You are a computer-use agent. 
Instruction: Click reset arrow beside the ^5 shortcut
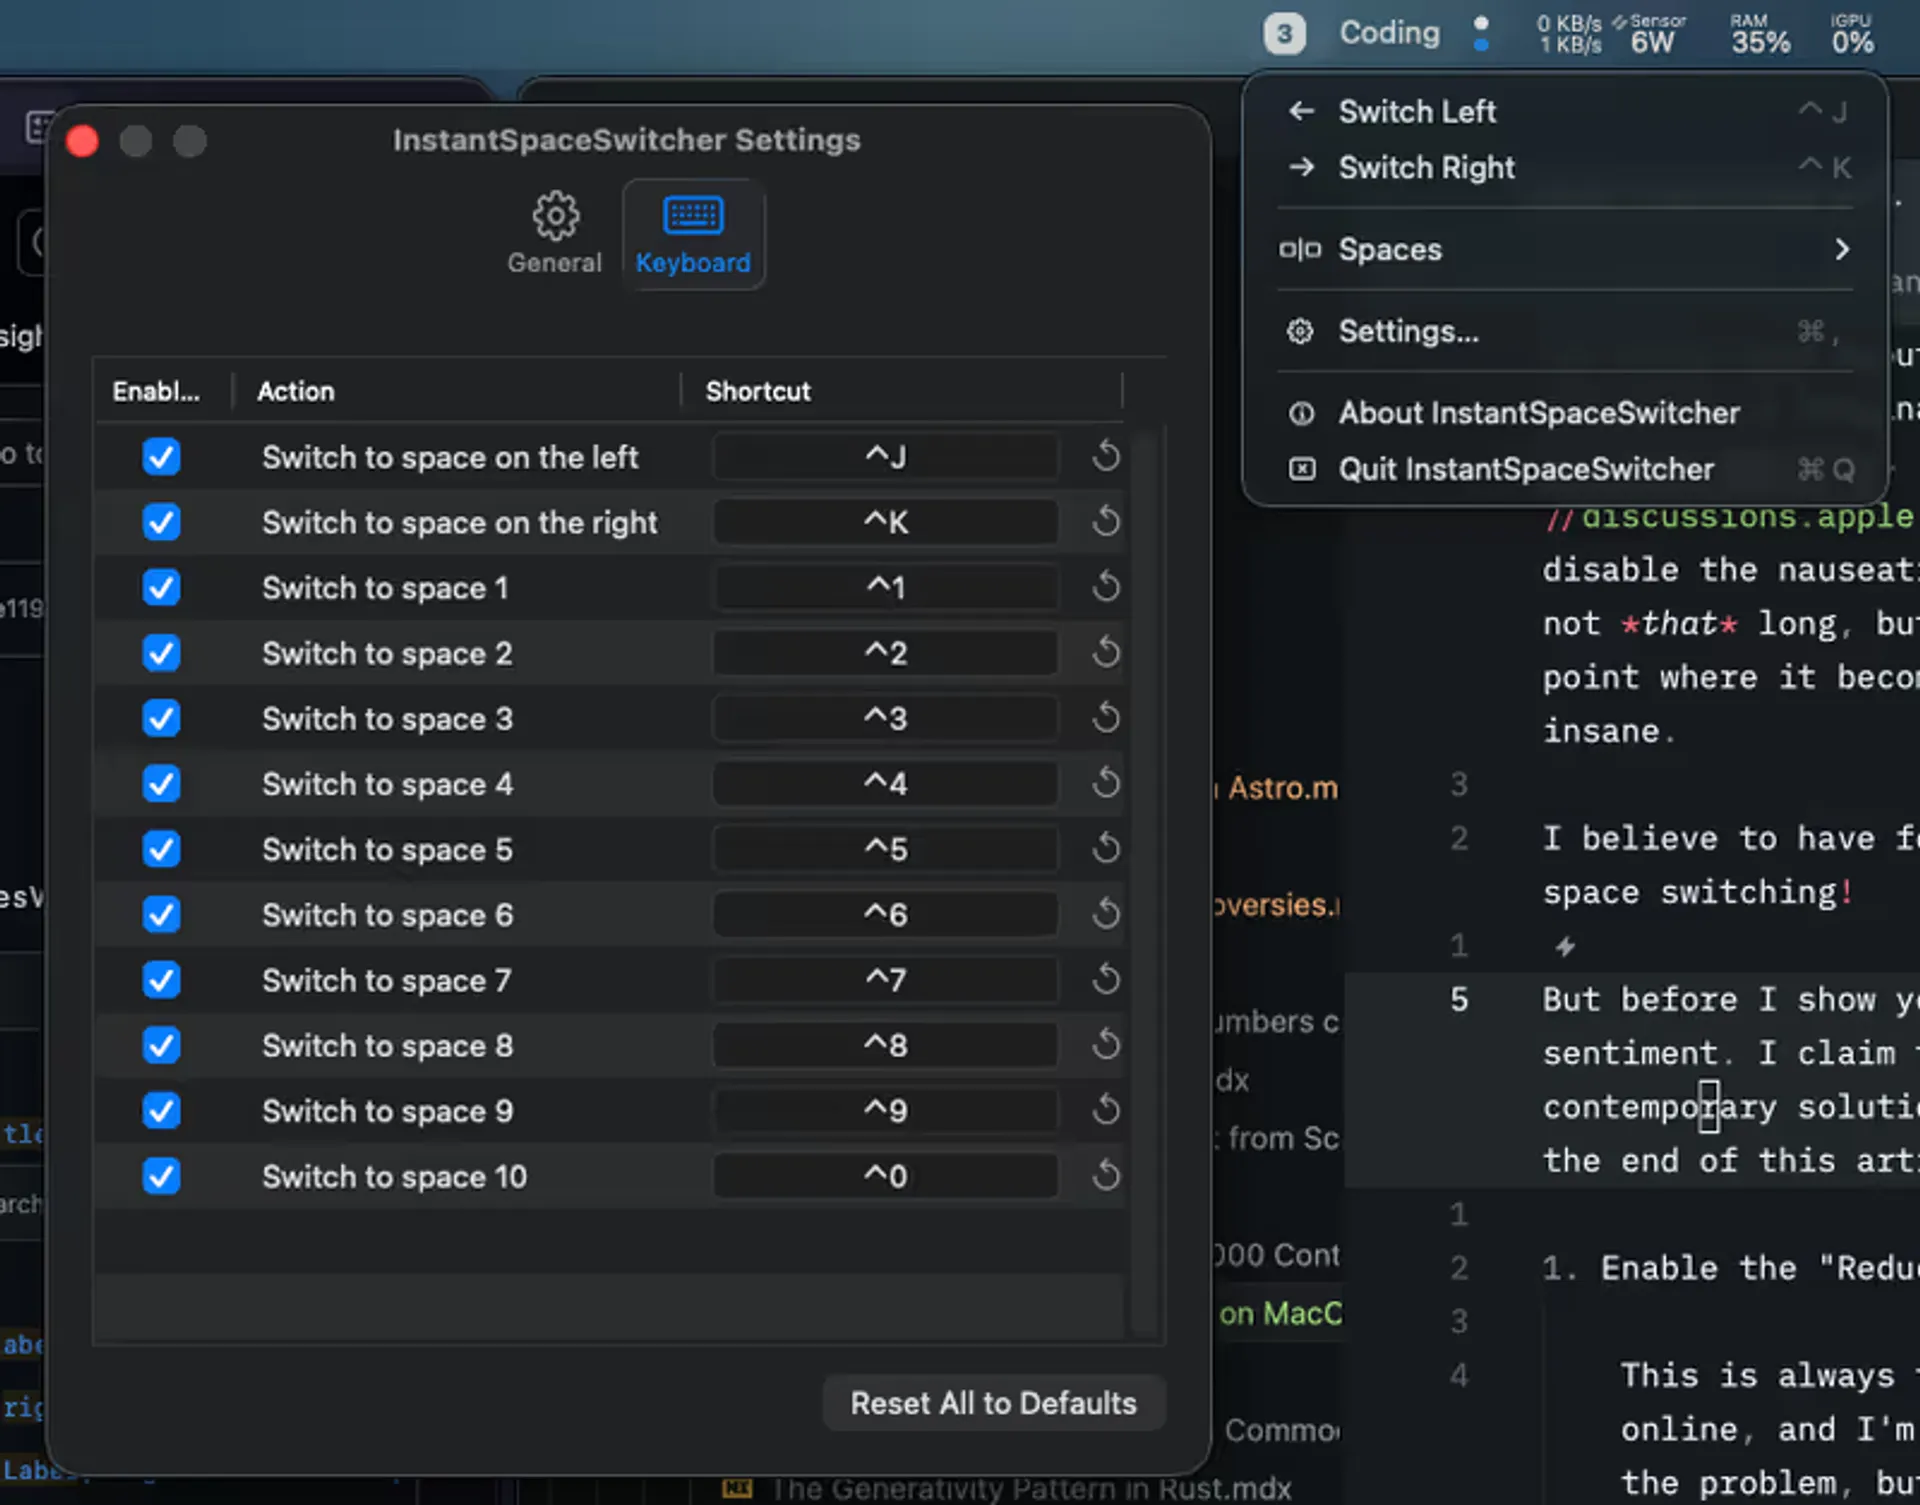(x=1105, y=848)
